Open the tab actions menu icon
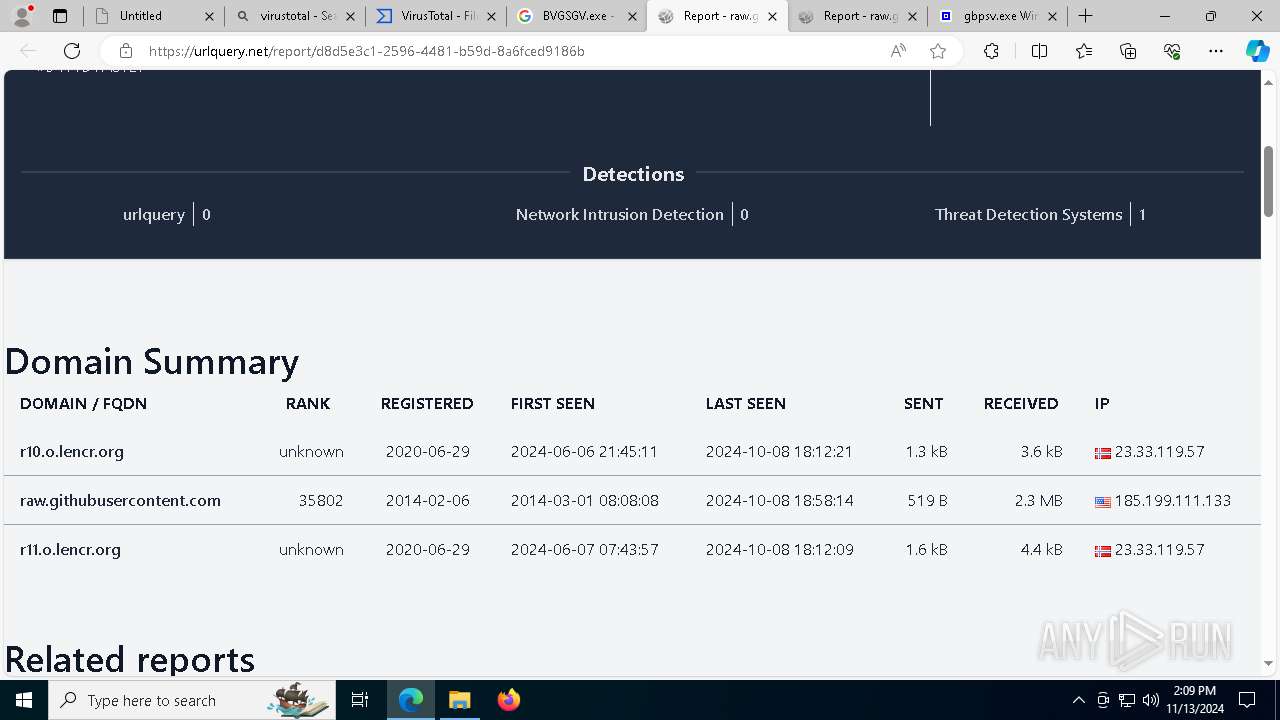The image size is (1280, 720). tap(60, 16)
